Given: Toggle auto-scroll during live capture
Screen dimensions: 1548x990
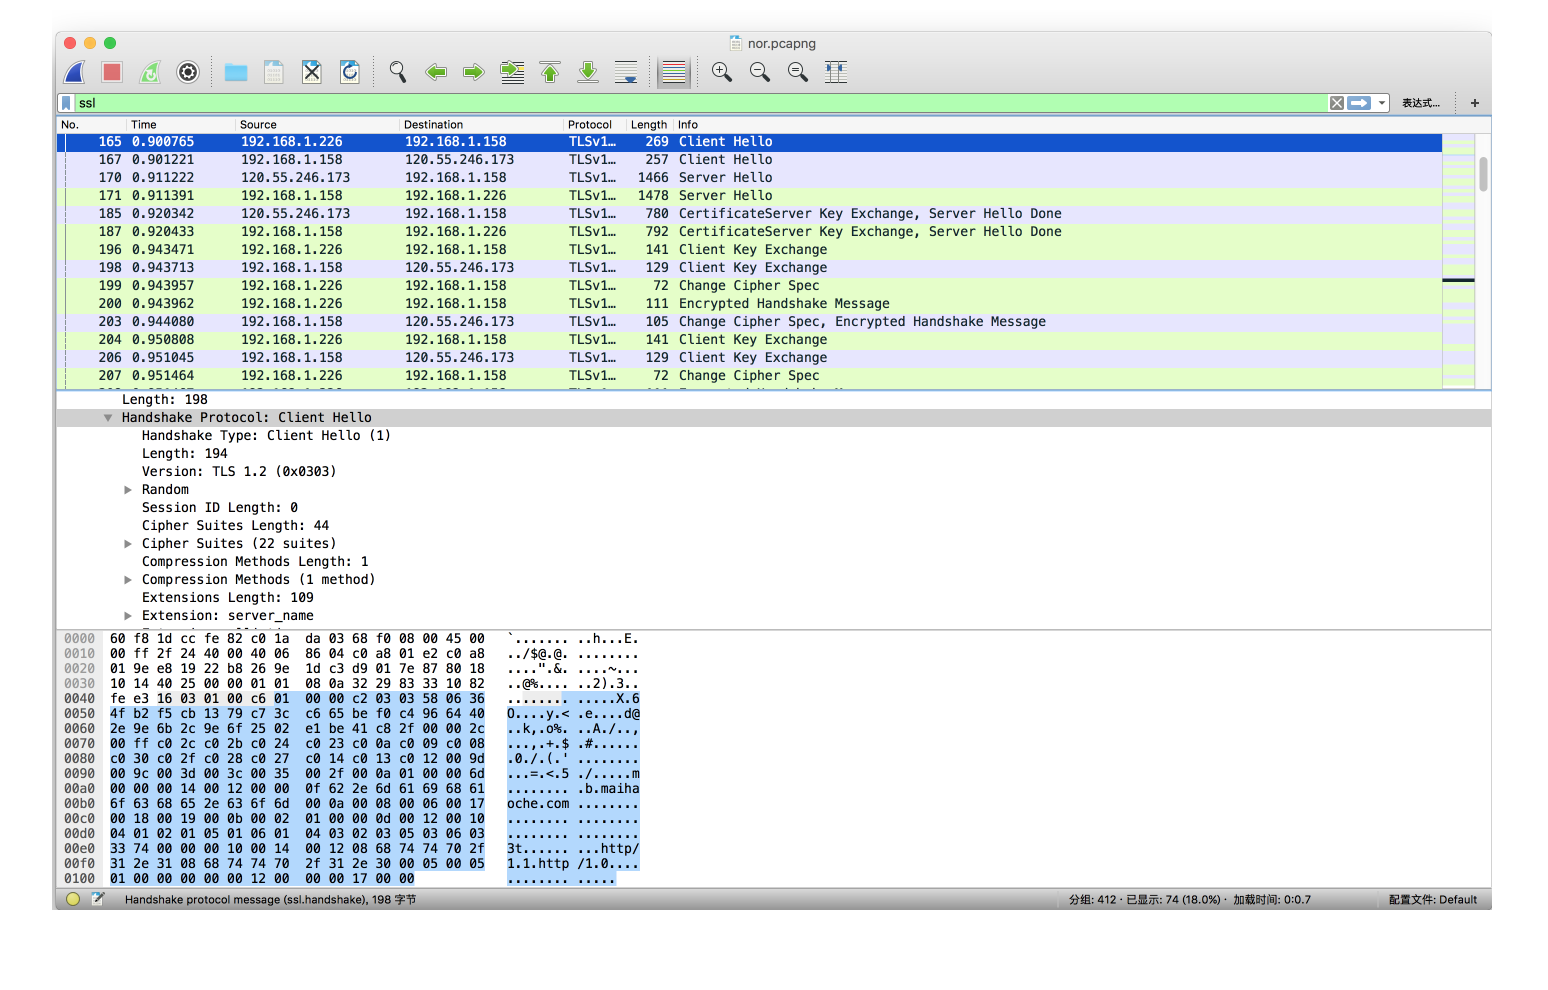Looking at the screenshot, I should click(x=626, y=72).
